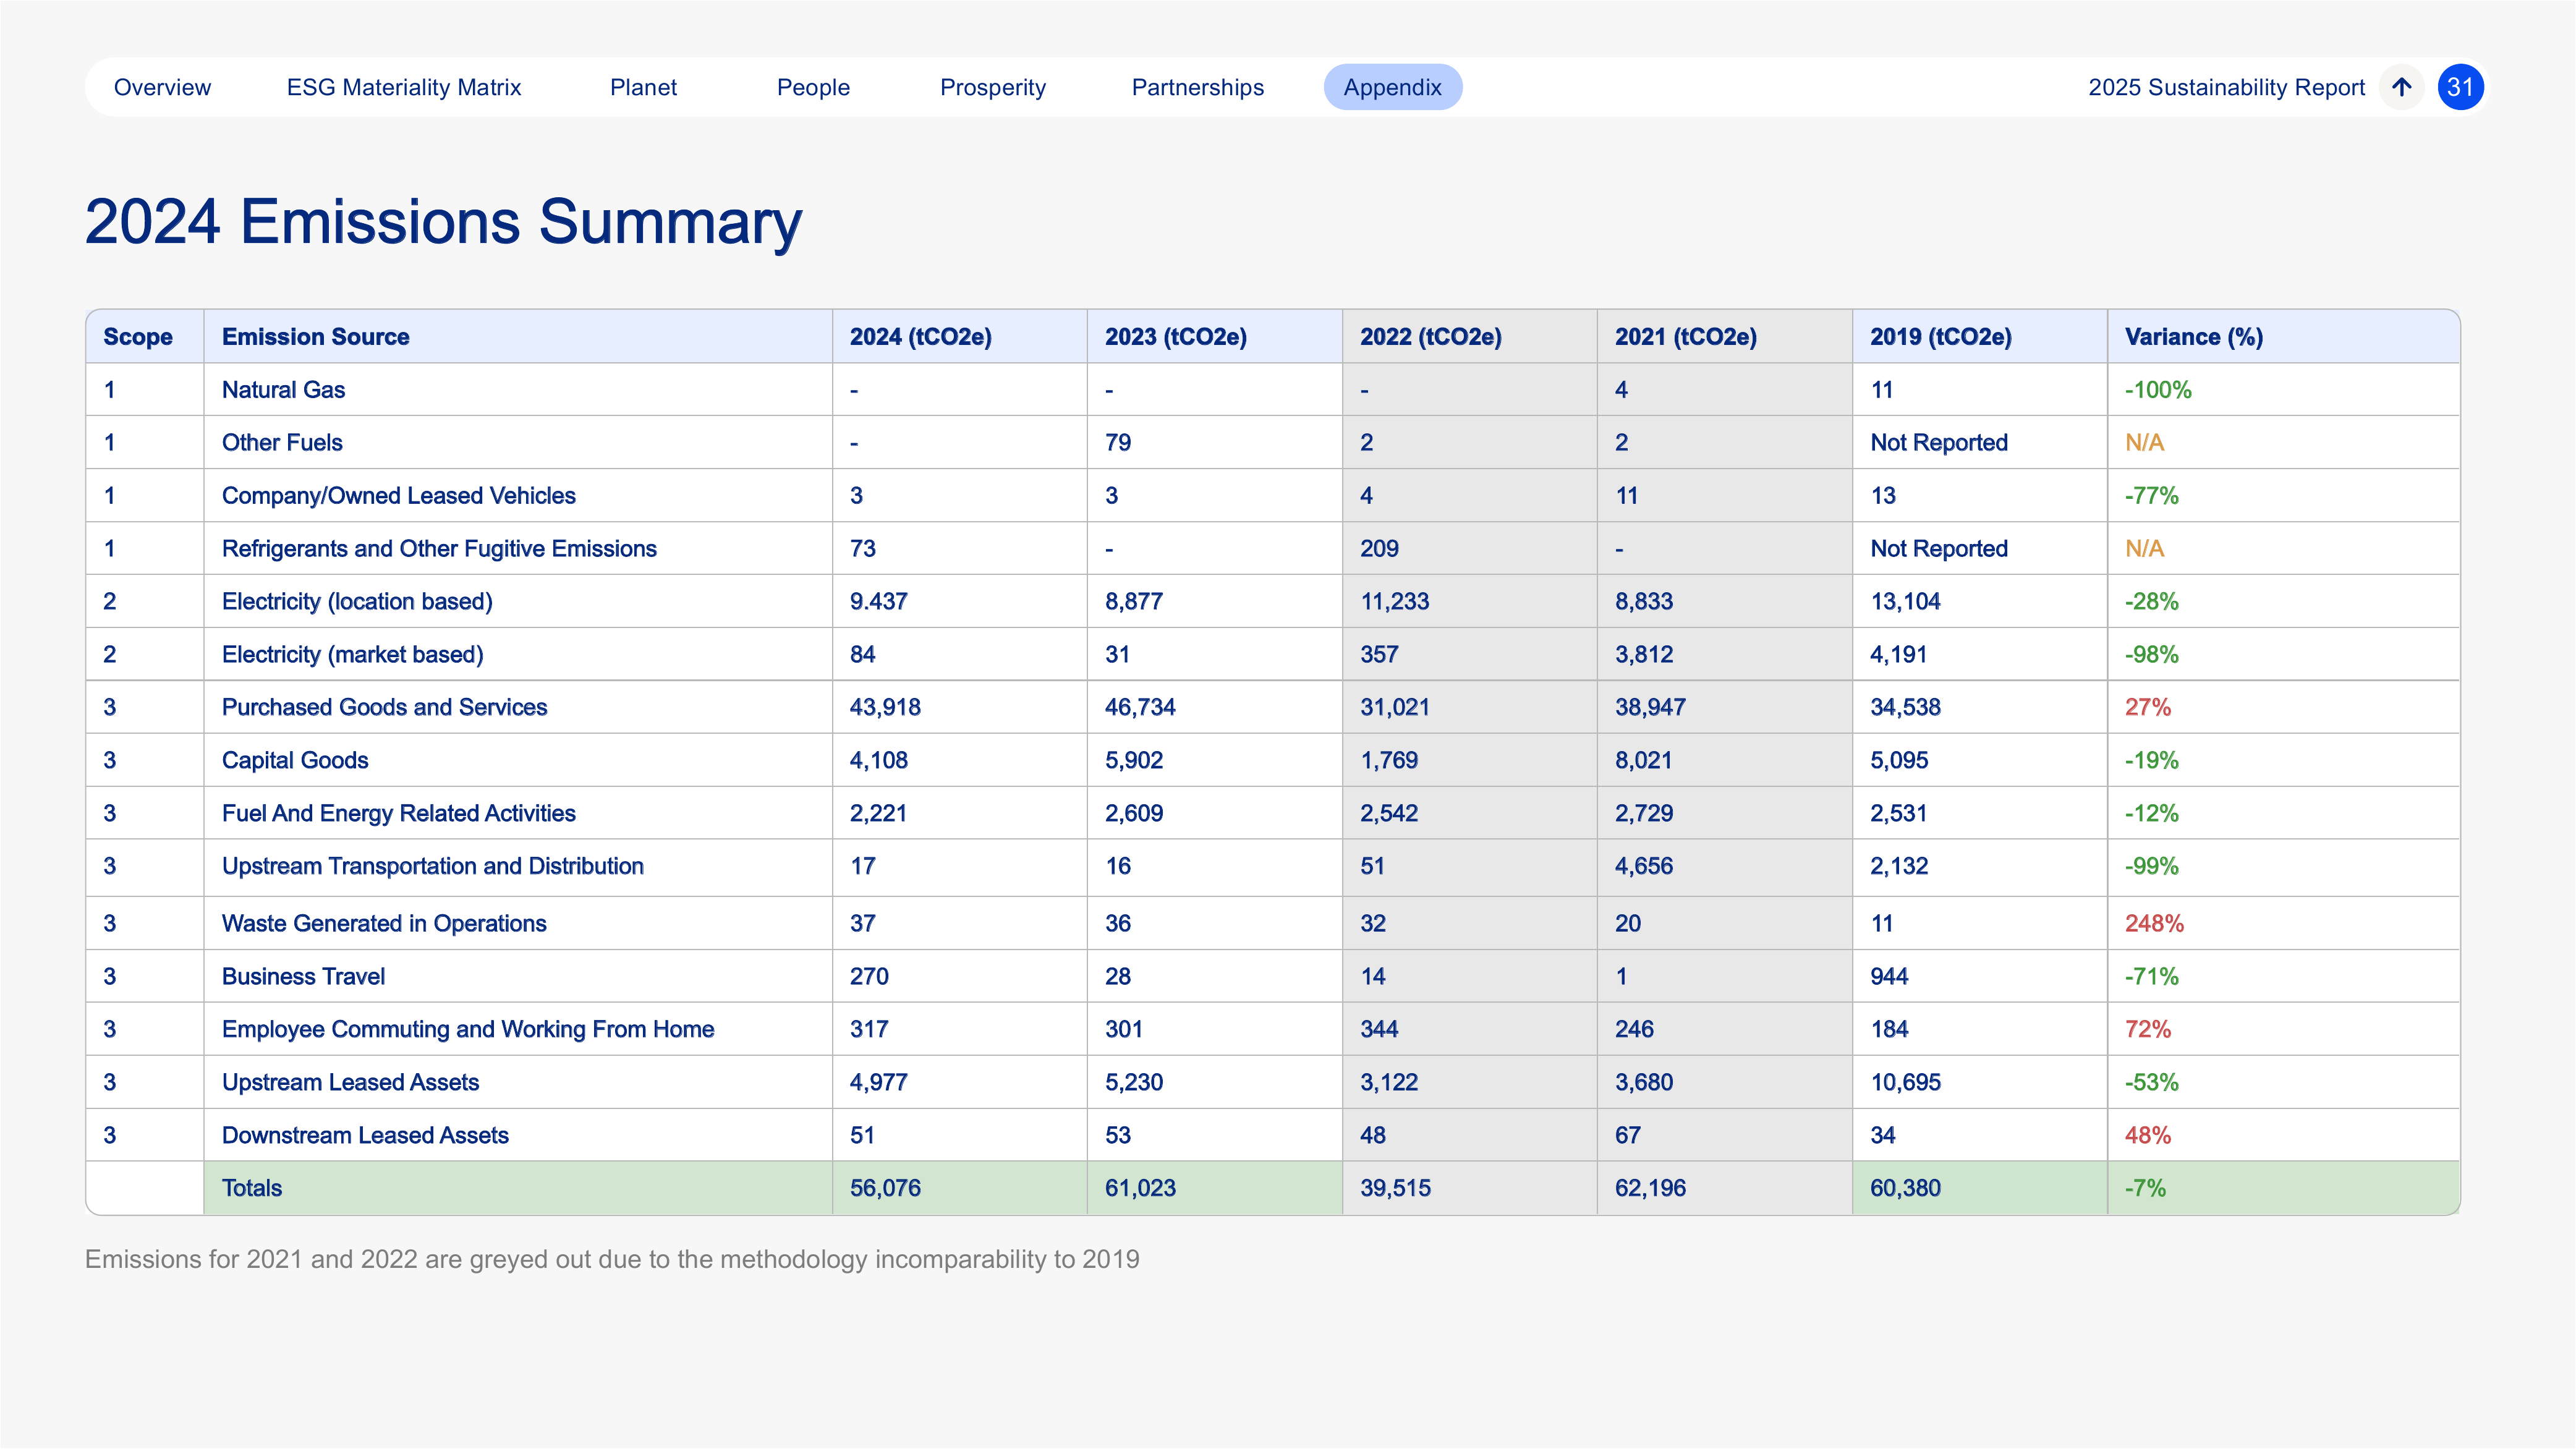The image size is (2576, 1449).
Task: Click the -7% total variance value
Action: (x=2145, y=1189)
